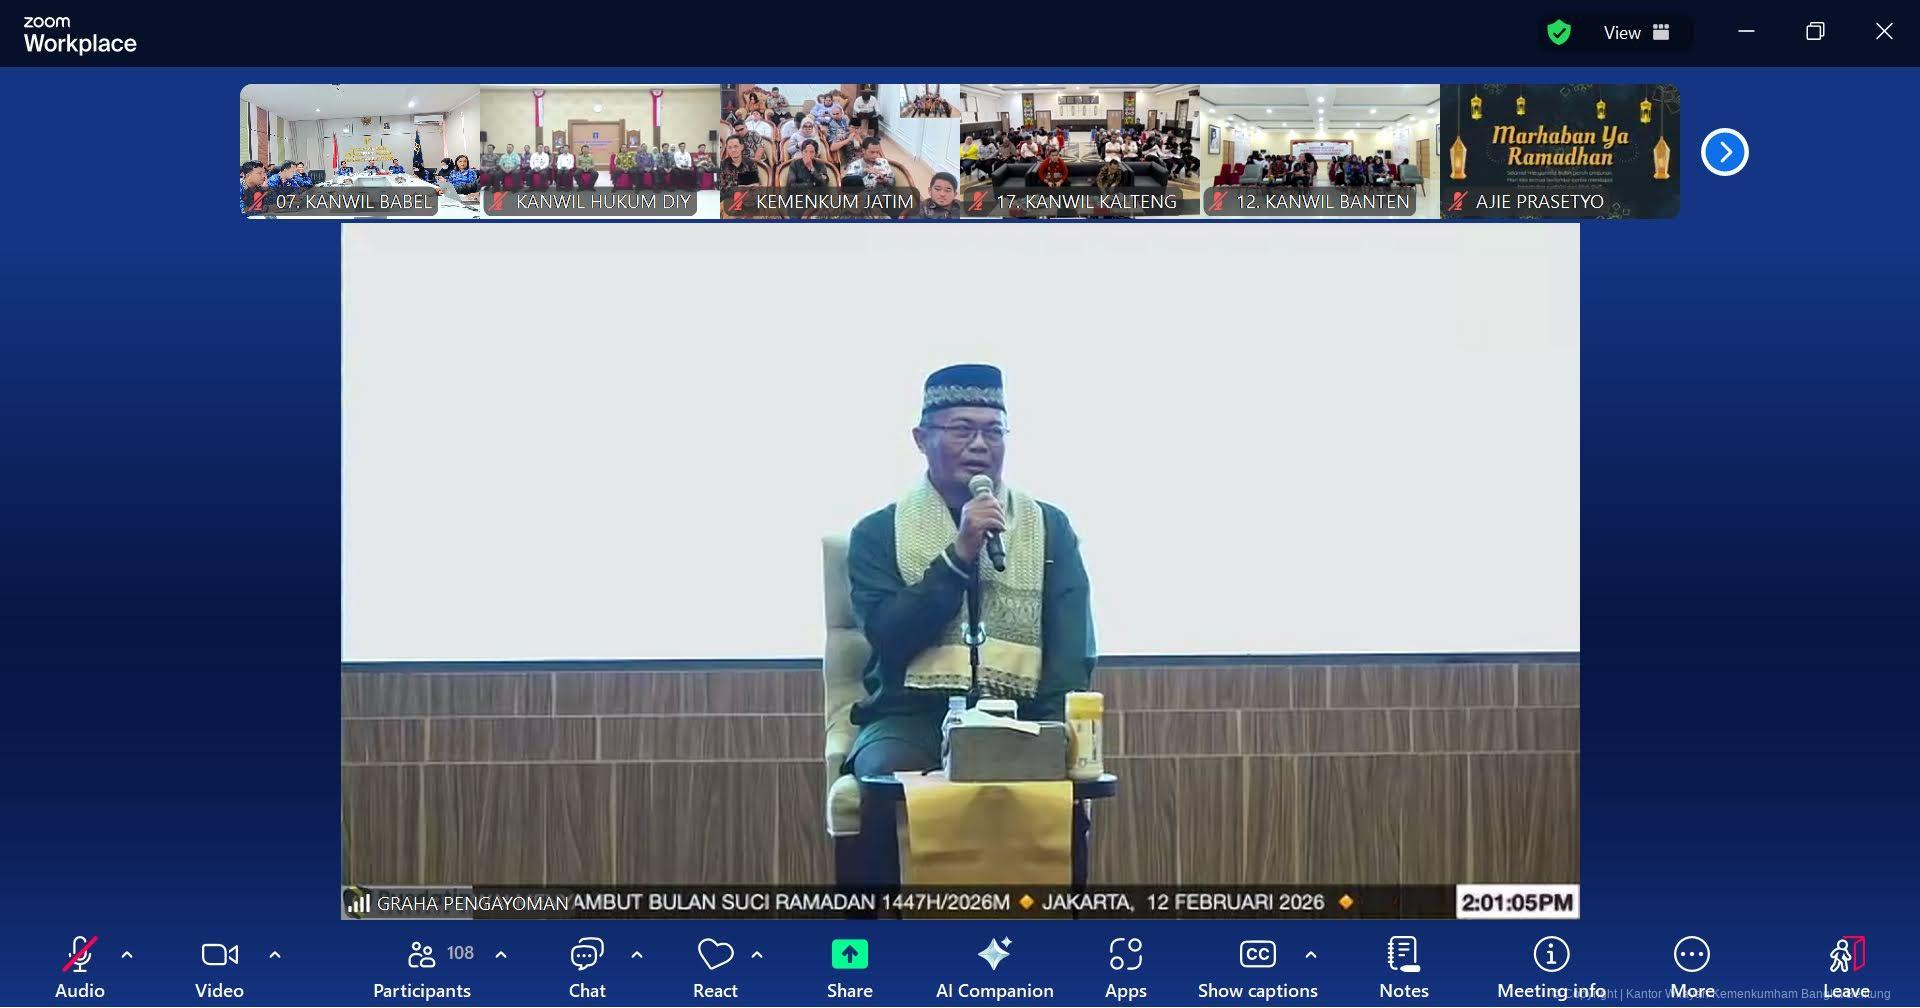Viewport: 1920px width, 1008px height.
Task: Expand video options arrow next to Video
Action: (x=275, y=955)
